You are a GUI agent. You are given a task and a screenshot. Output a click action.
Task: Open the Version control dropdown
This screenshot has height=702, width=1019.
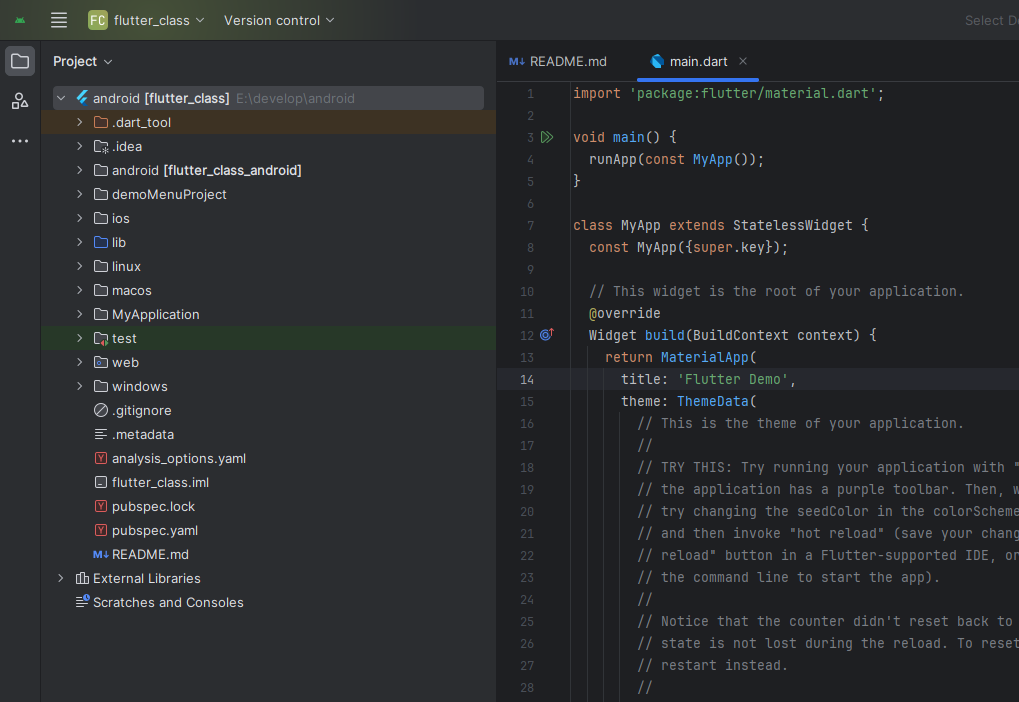pyautogui.click(x=279, y=20)
